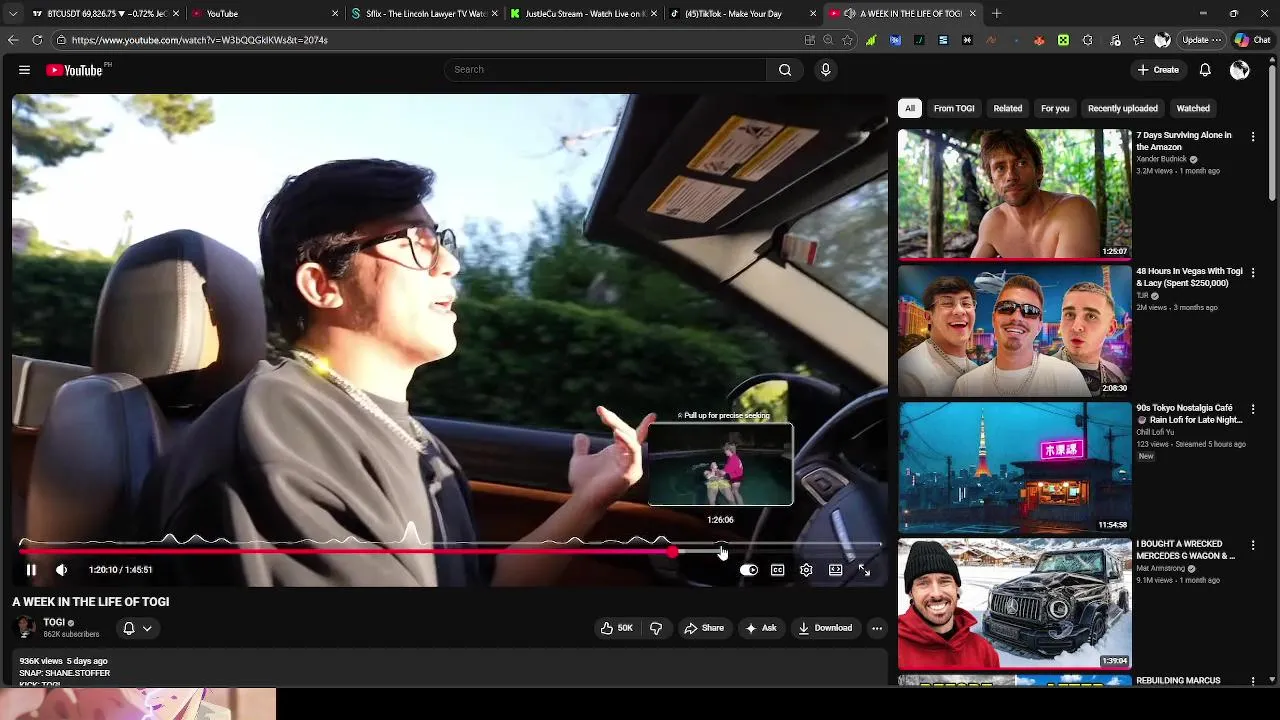Click the browser address bar URL
This screenshot has width=1280, height=720.
(200, 40)
